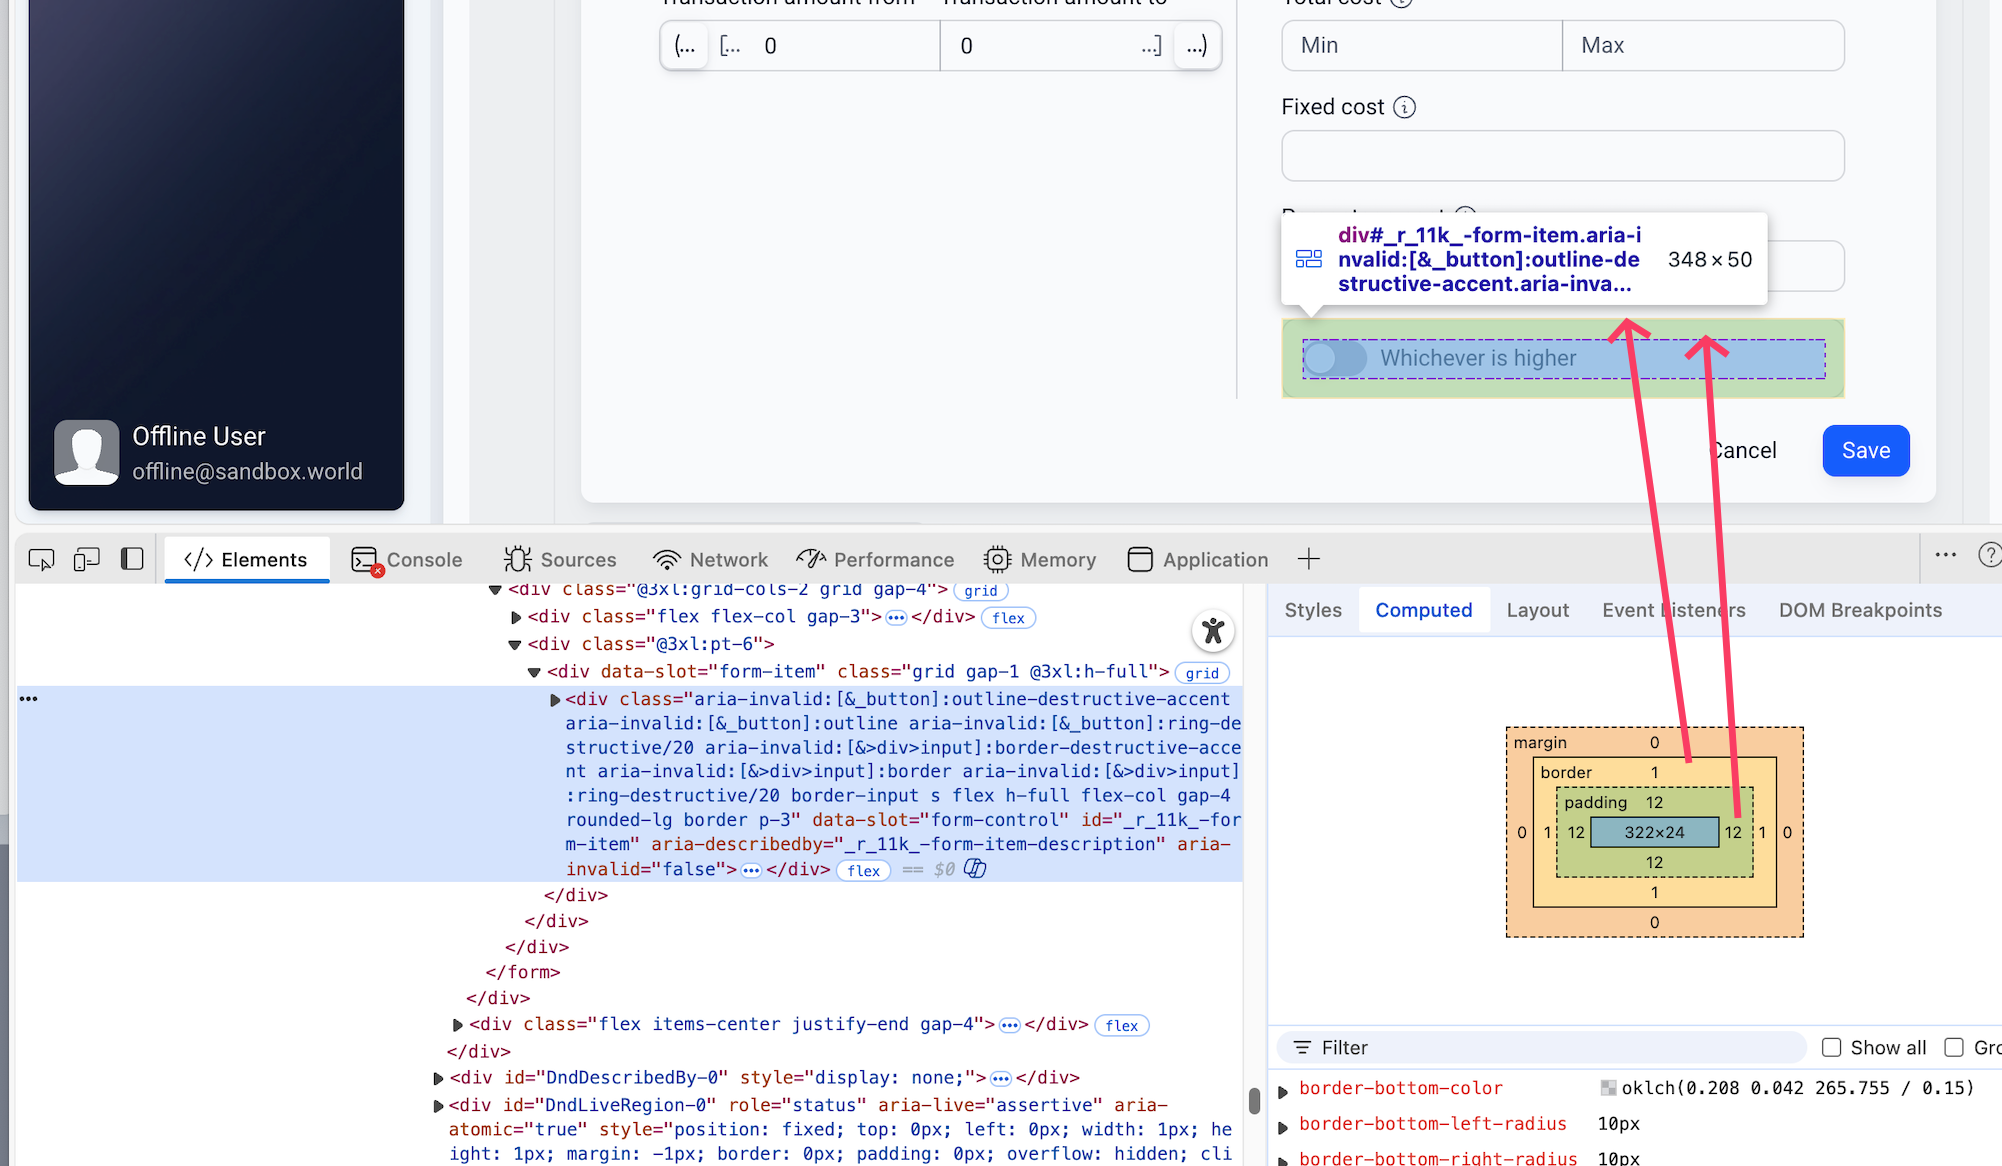The height and width of the screenshot is (1166, 2002).
Task: Click the Memory chip icon
Action: [997, 559]
